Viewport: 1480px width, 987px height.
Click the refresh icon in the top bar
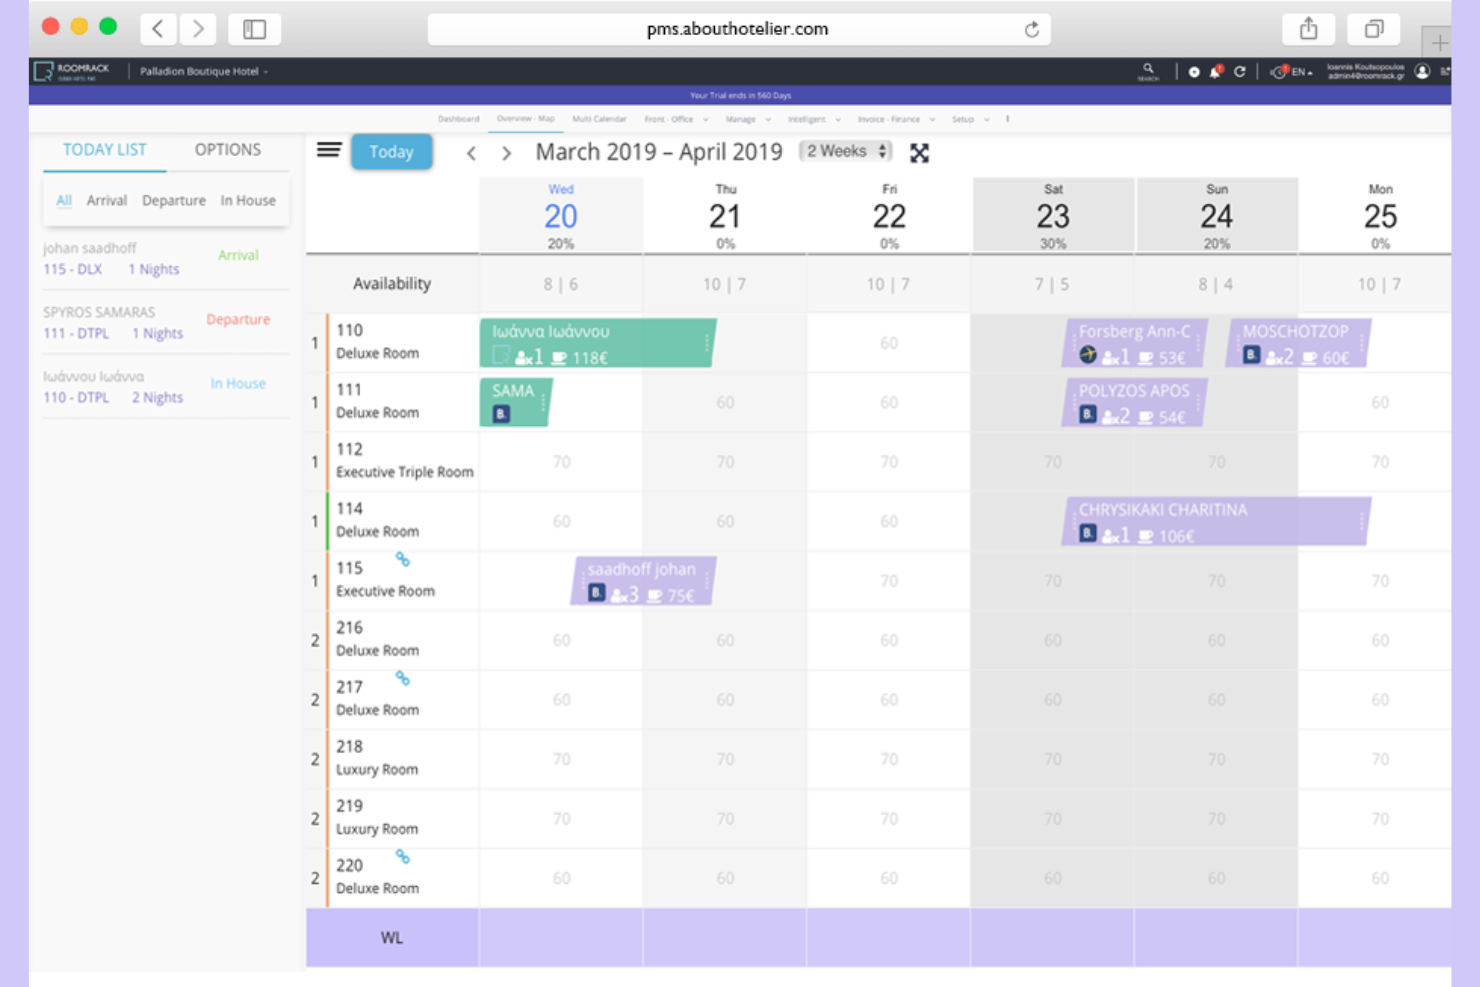(x=1241, y=71)
